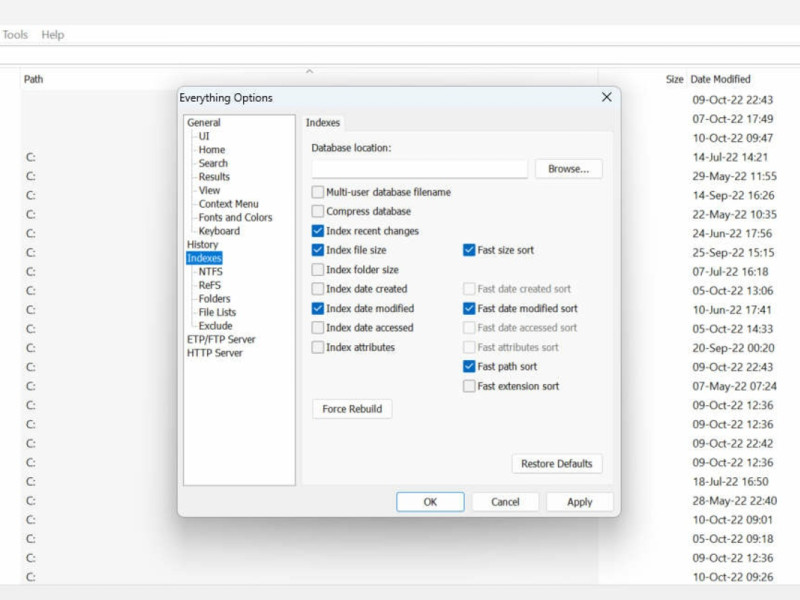
Task: Open ReFS index settings
Action: click(x=209, y=285)
